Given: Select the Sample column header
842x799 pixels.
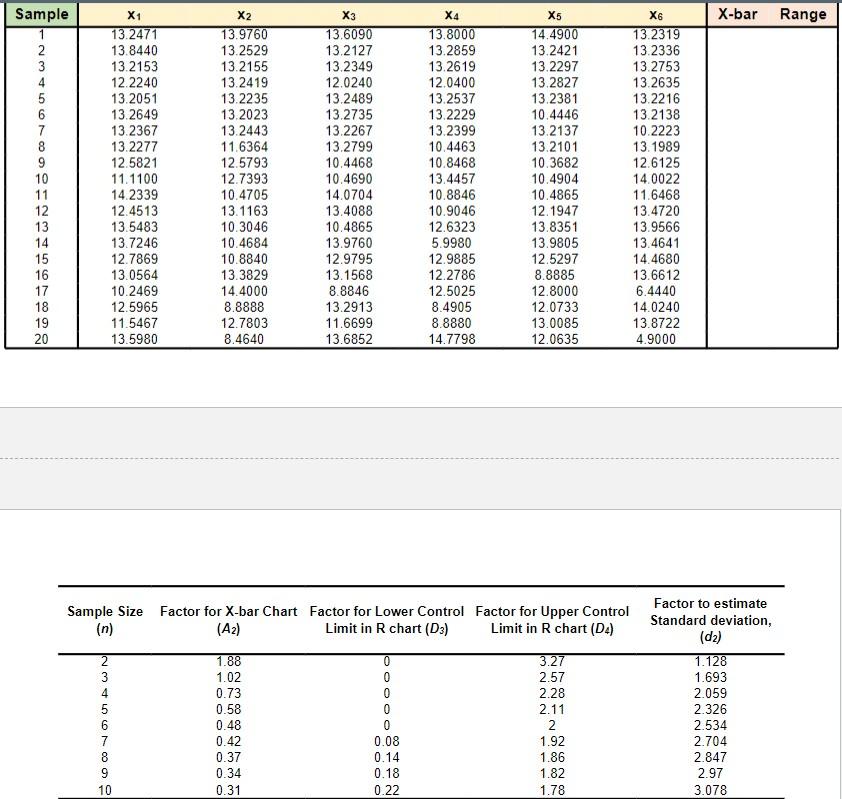Looking at the screenshot, I should [40, 13].
